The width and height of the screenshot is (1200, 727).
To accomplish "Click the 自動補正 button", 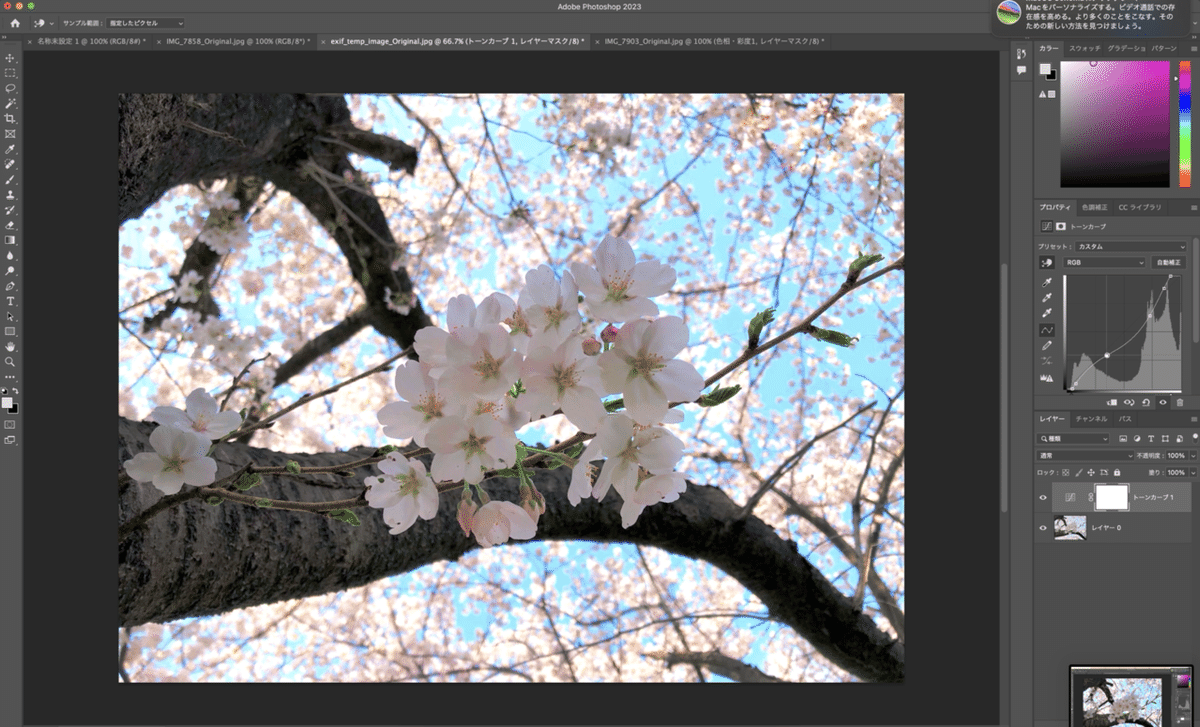I will tap(1168, 262).
